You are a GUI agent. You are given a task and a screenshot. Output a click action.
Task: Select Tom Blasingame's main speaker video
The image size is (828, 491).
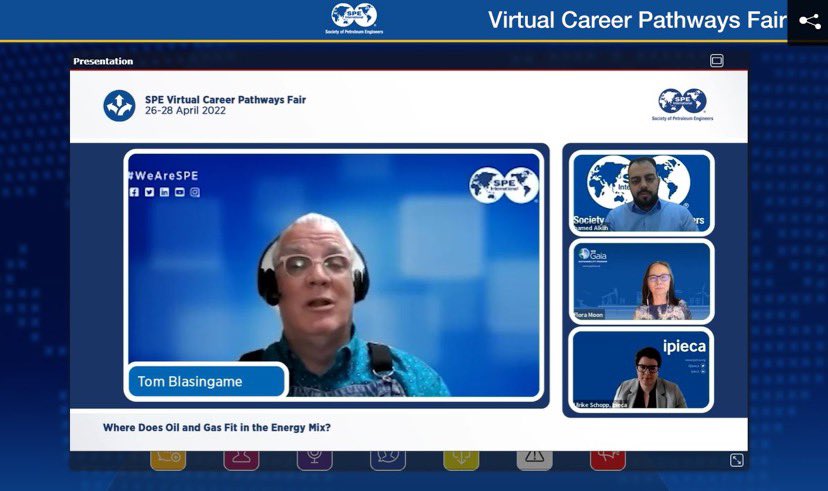click(334, 275)
